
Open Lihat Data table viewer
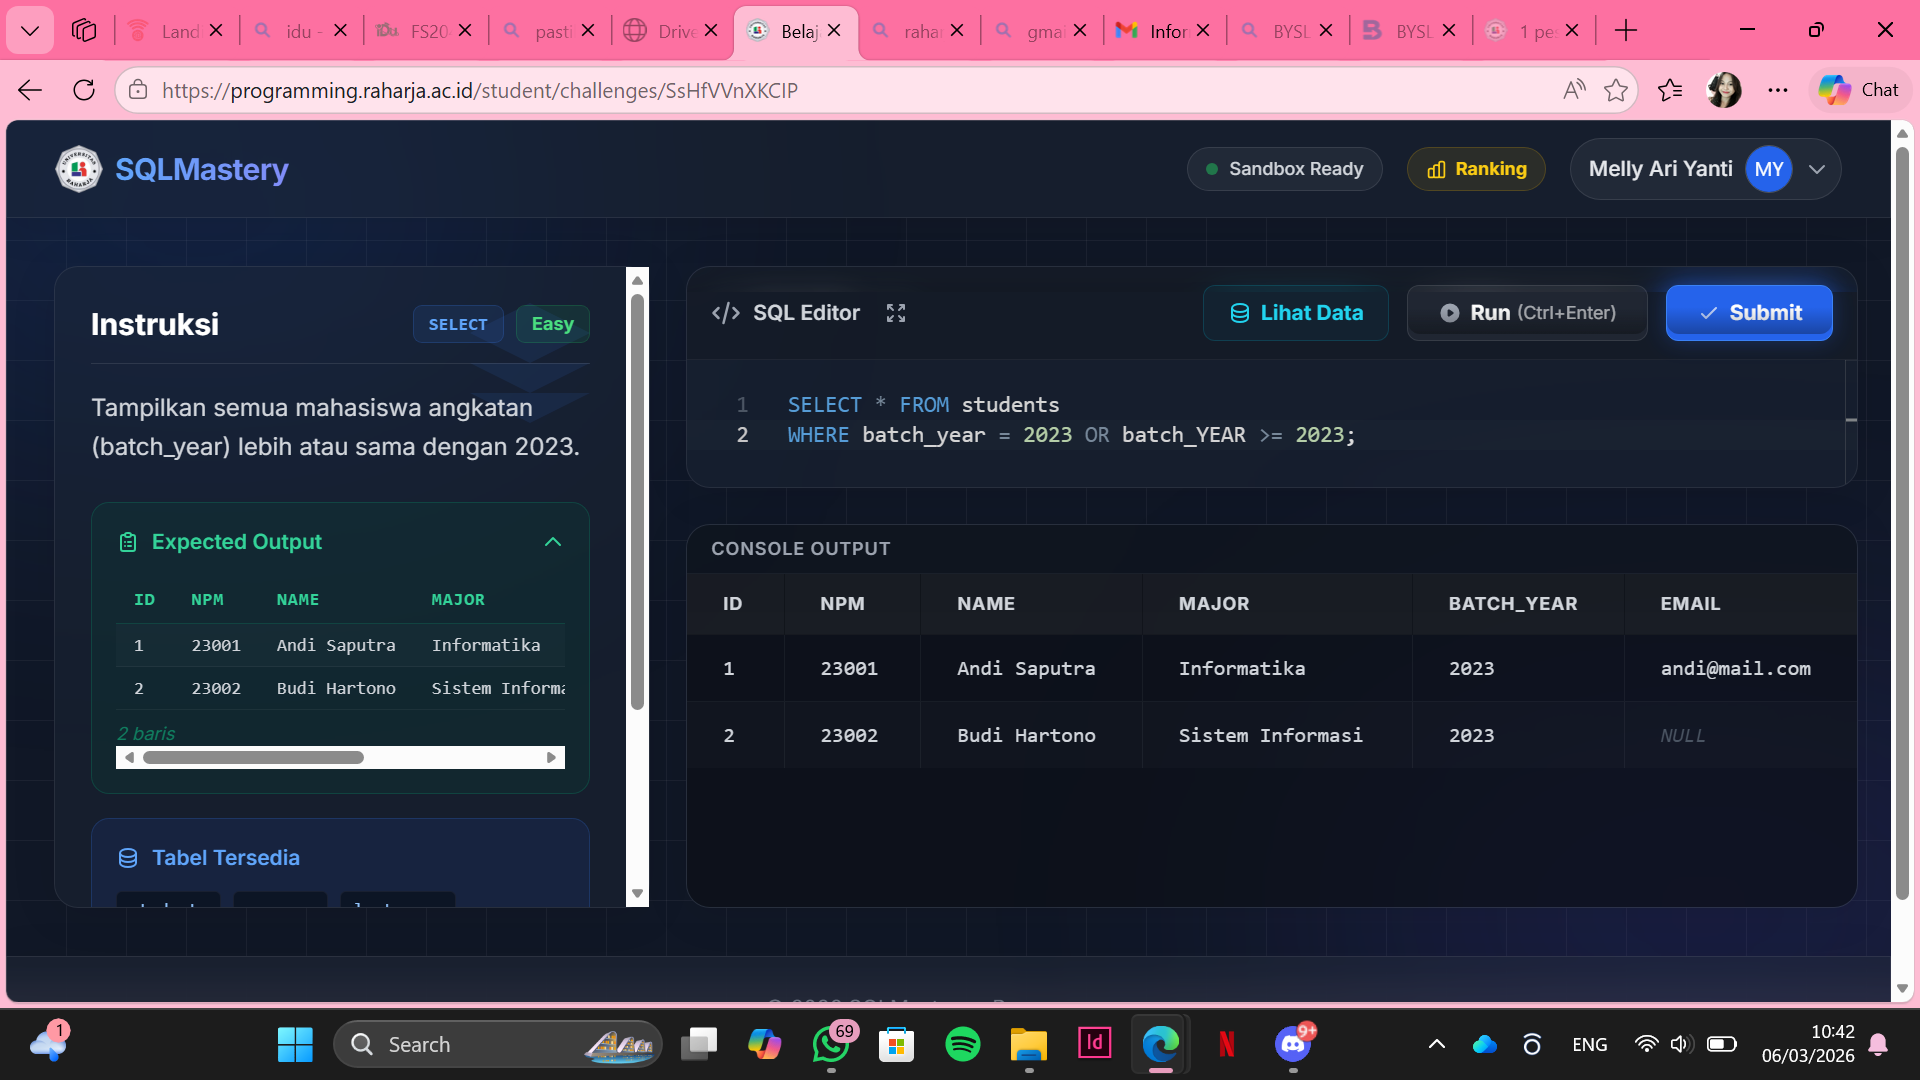tap(1295, 313)
